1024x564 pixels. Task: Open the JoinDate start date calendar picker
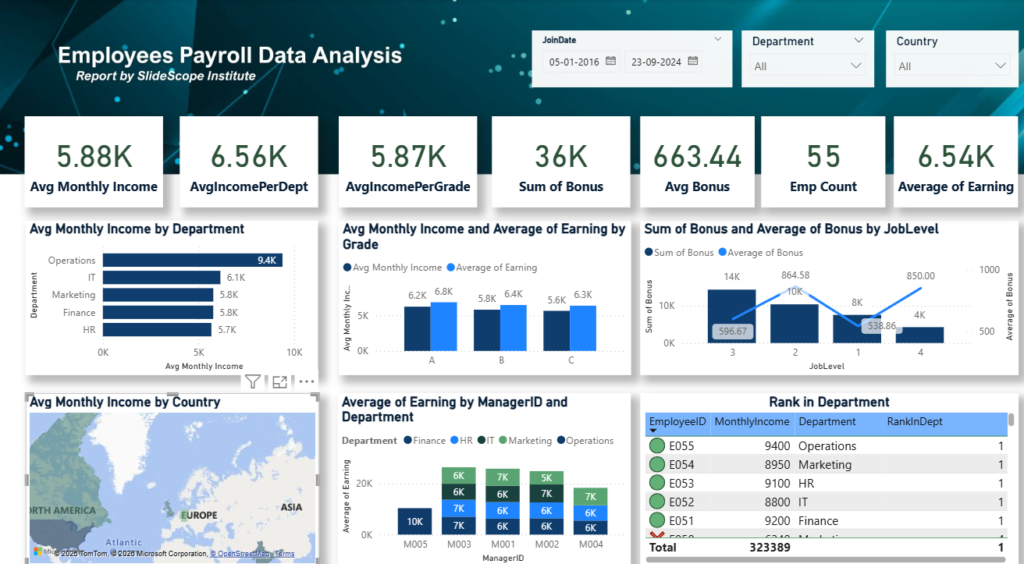point(611,61)
